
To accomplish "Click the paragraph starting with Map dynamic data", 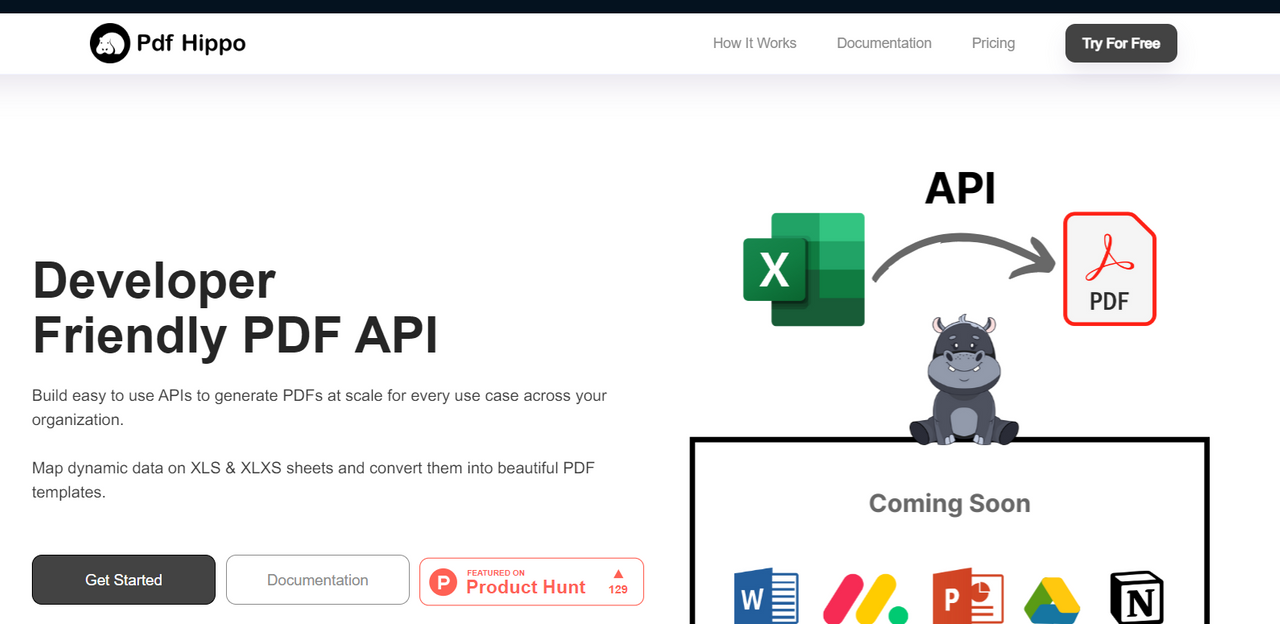I will tap(314, 480).
